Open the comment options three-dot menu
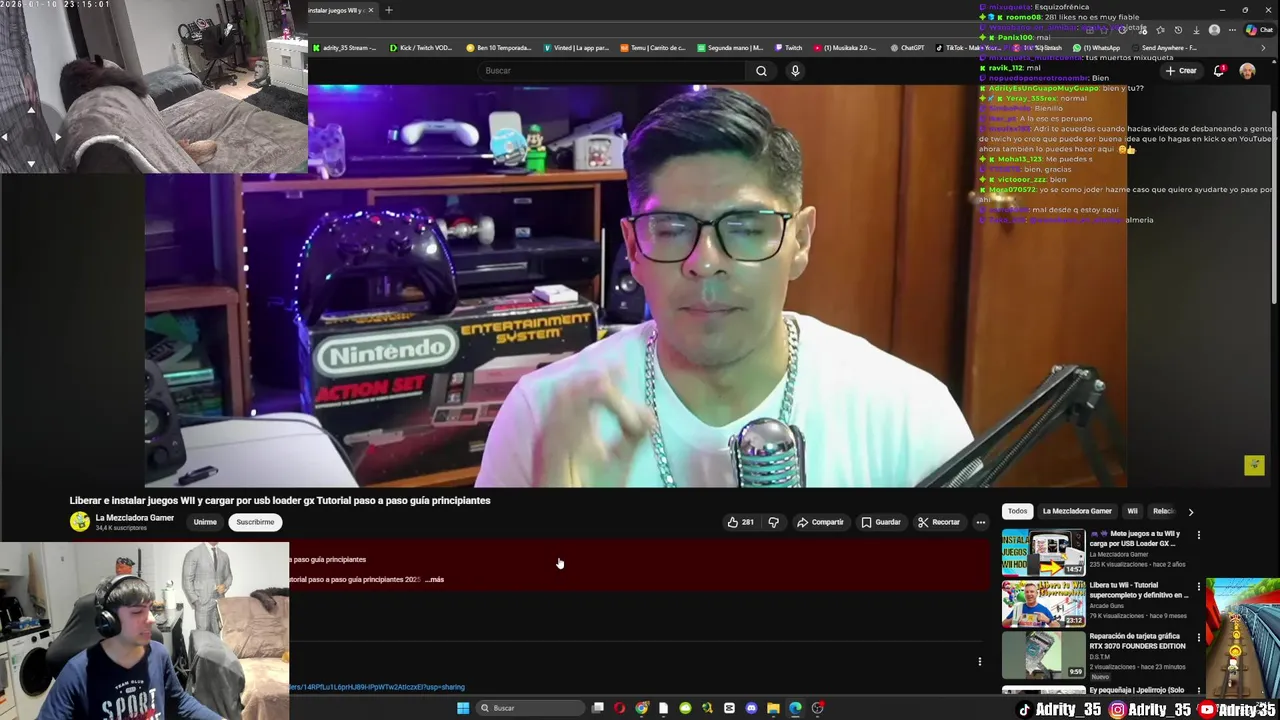 pyautogui.click(x=980, y=661)
